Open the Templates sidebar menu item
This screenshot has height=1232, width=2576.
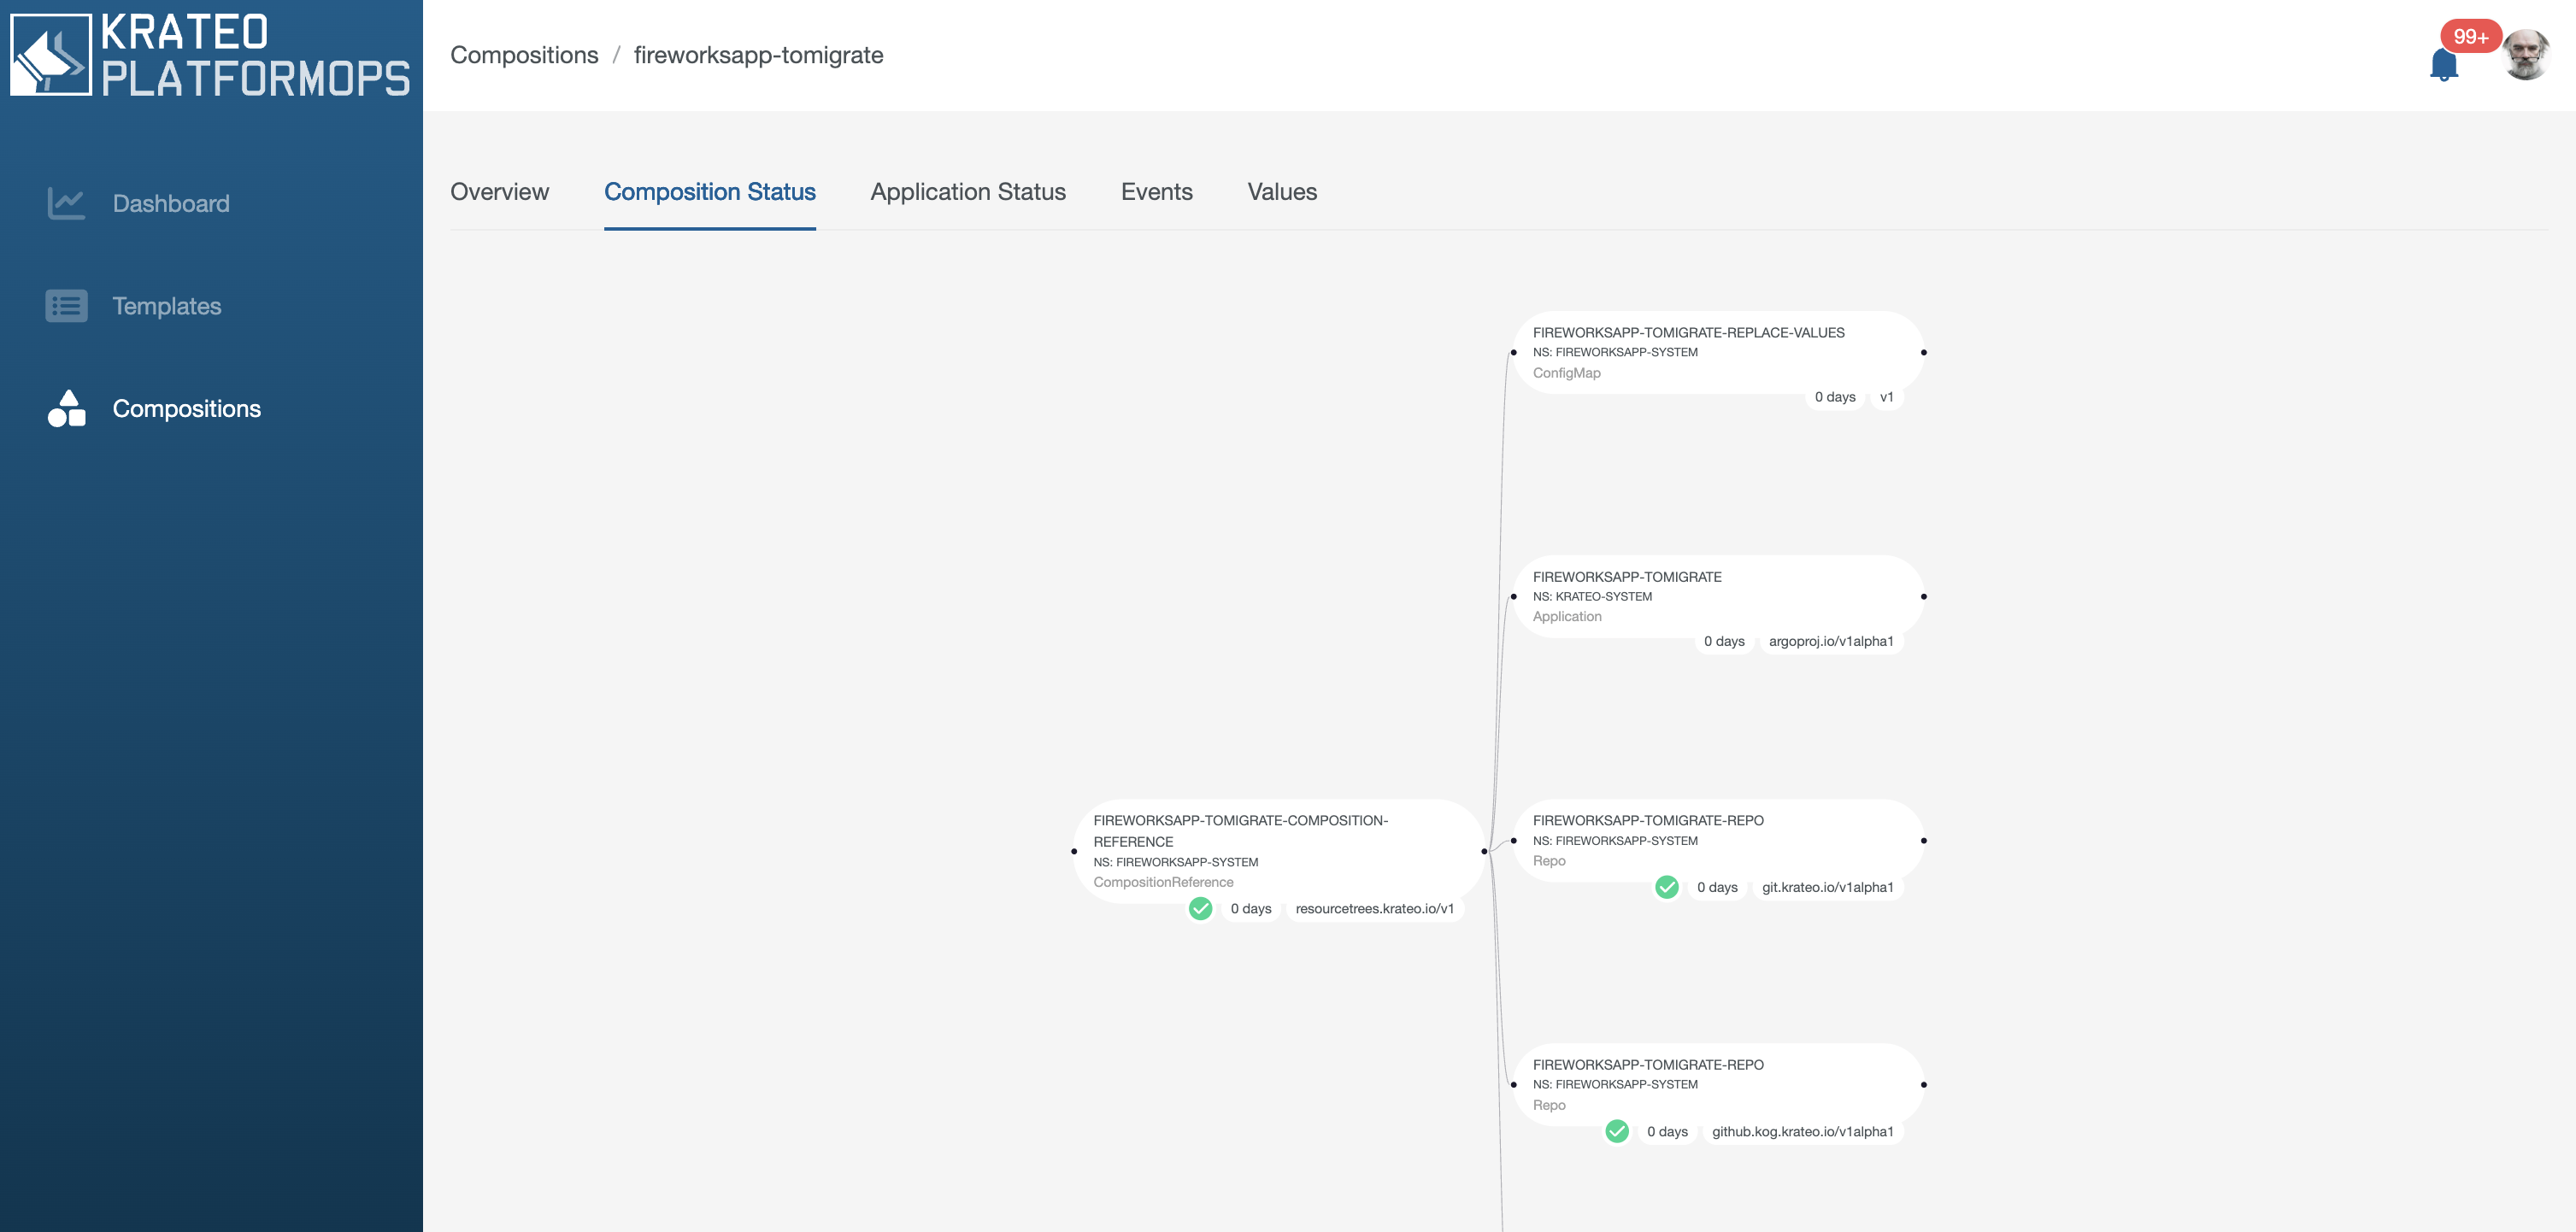(167, 306)
